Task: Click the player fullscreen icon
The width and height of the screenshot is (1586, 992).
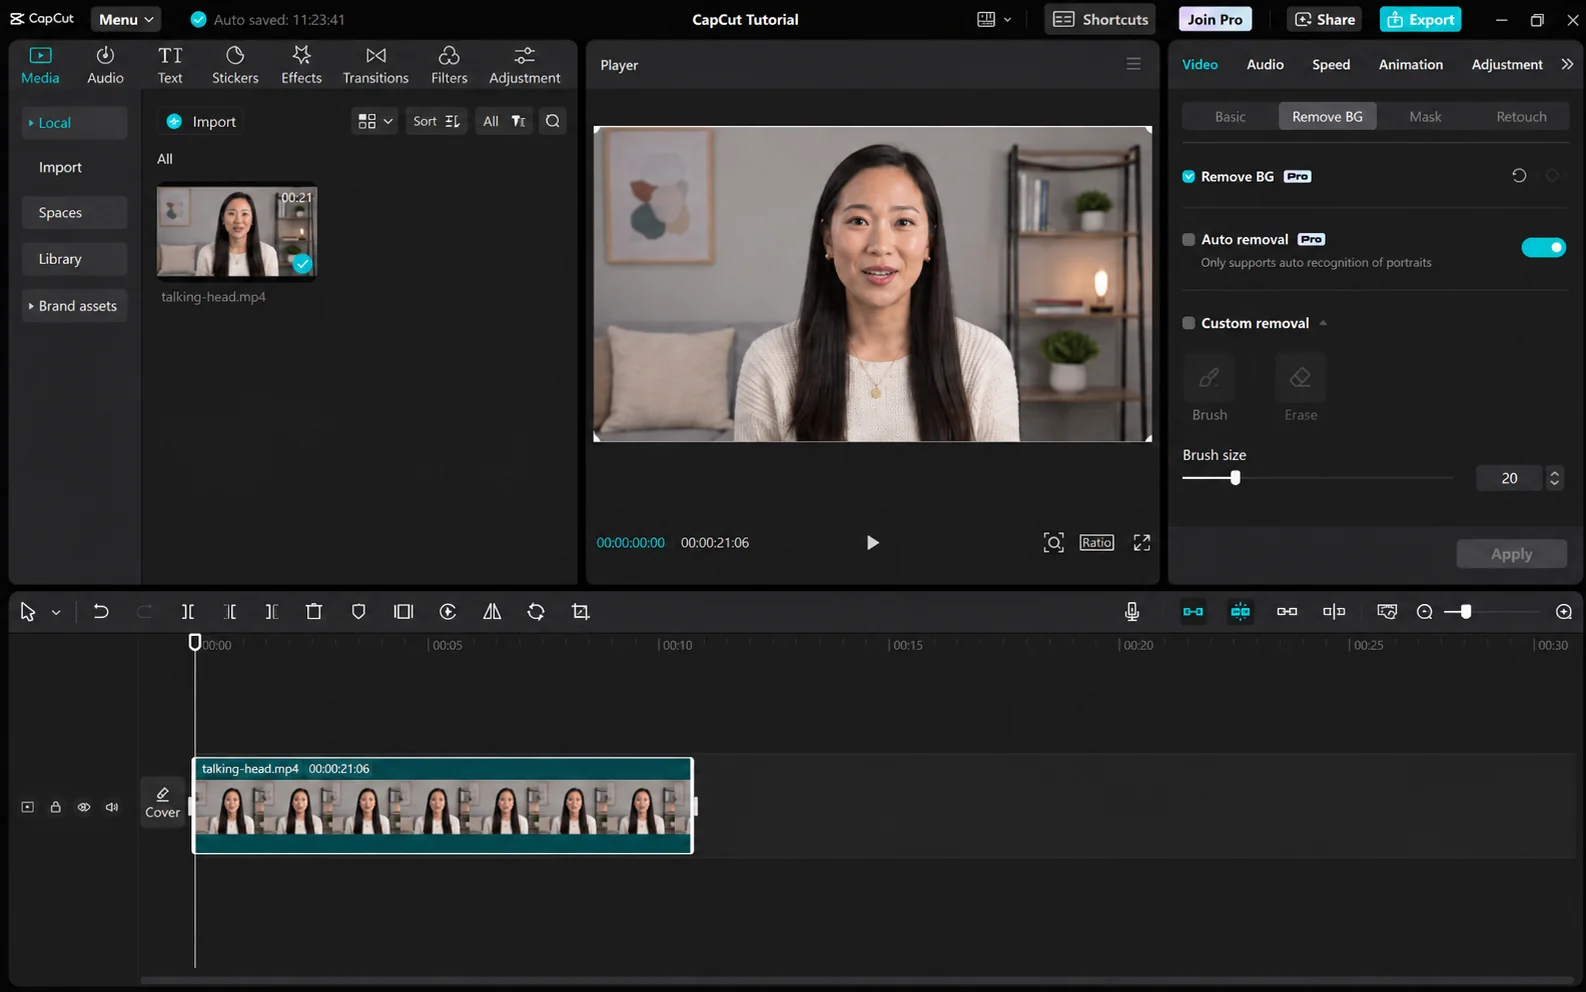Action: [x=1142, y=542]
